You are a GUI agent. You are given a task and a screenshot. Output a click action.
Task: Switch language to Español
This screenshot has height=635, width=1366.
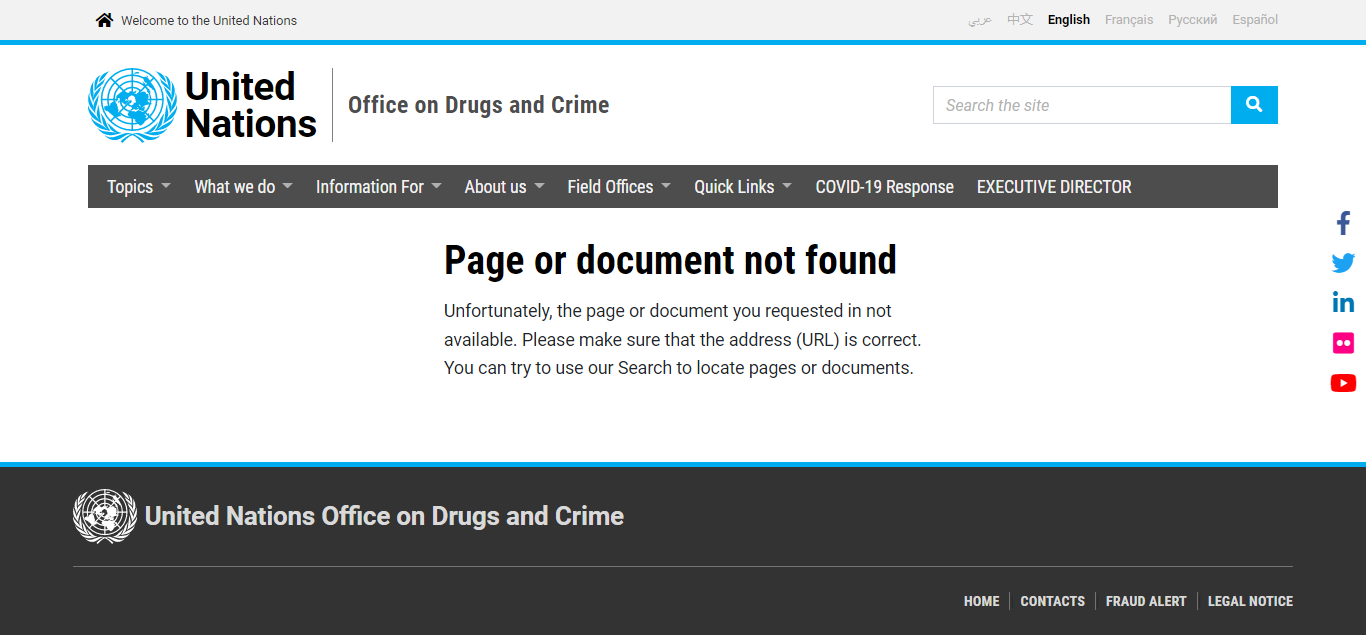tap(1255, 20)
